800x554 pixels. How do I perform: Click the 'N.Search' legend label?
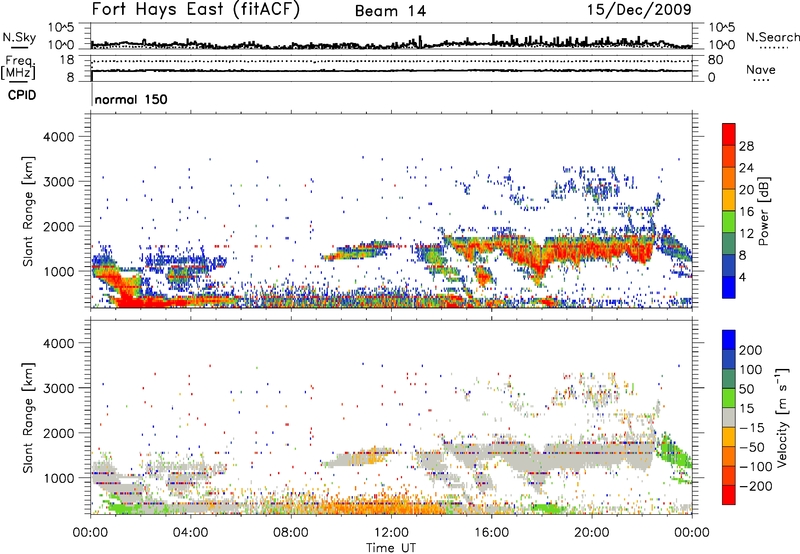pos(773,37)
